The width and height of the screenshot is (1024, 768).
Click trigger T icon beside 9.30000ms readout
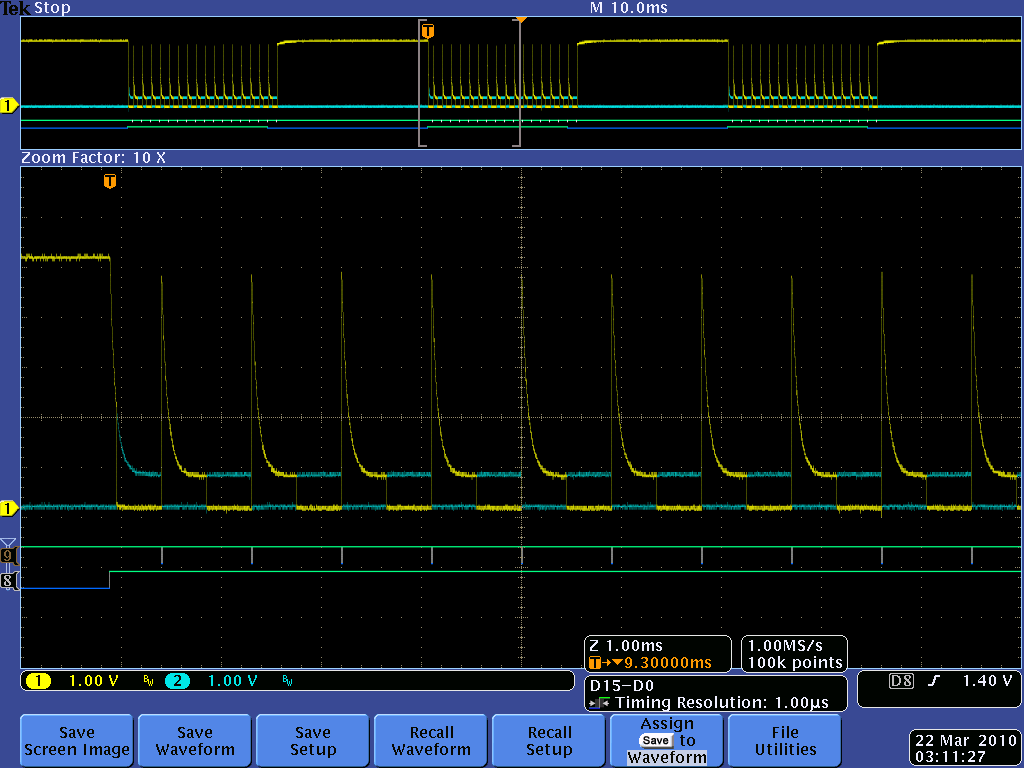(x=595, y=664)
